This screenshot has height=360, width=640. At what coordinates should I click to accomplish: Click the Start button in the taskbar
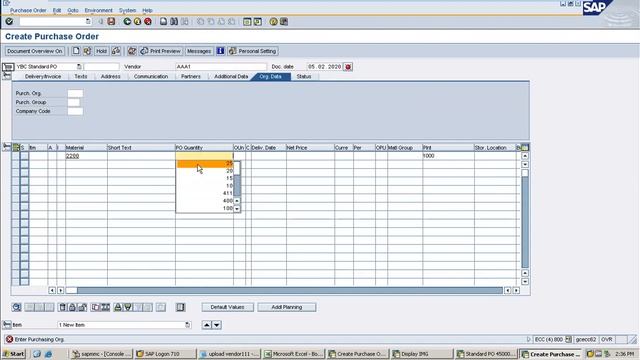tap(14, 354)
